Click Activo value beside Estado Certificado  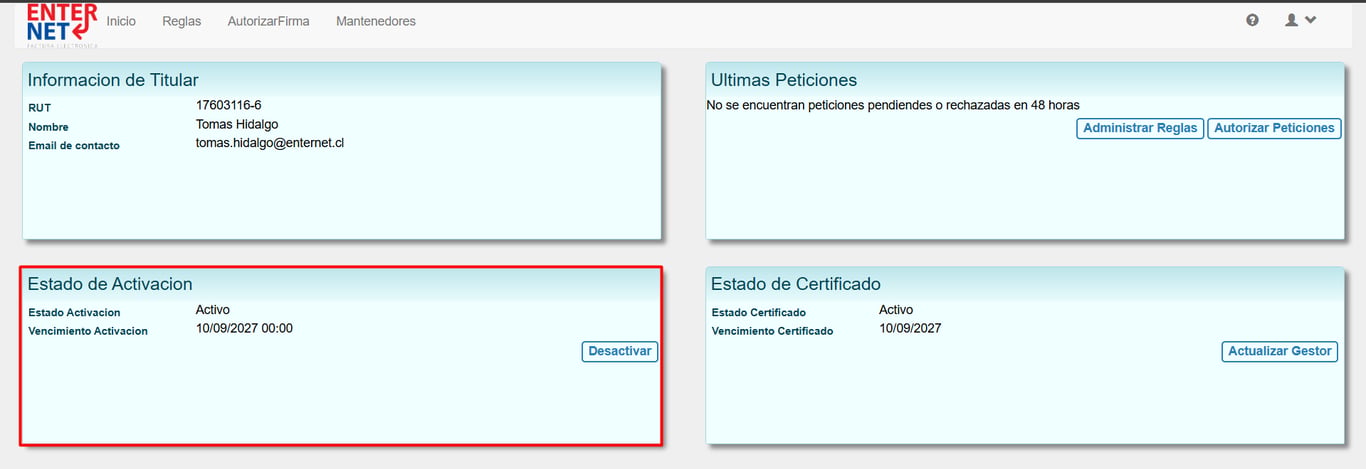pos(896,310)
